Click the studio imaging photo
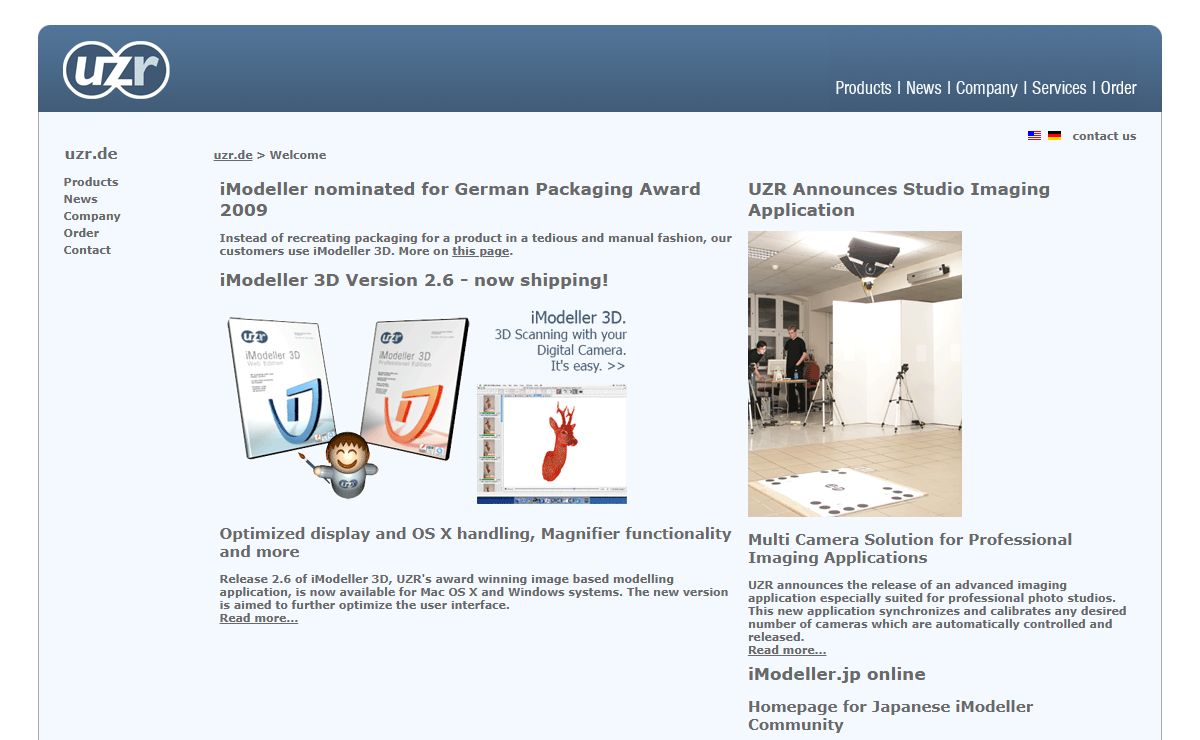The width and height of the screenshot is (1200, 740). tap(855, 374)
